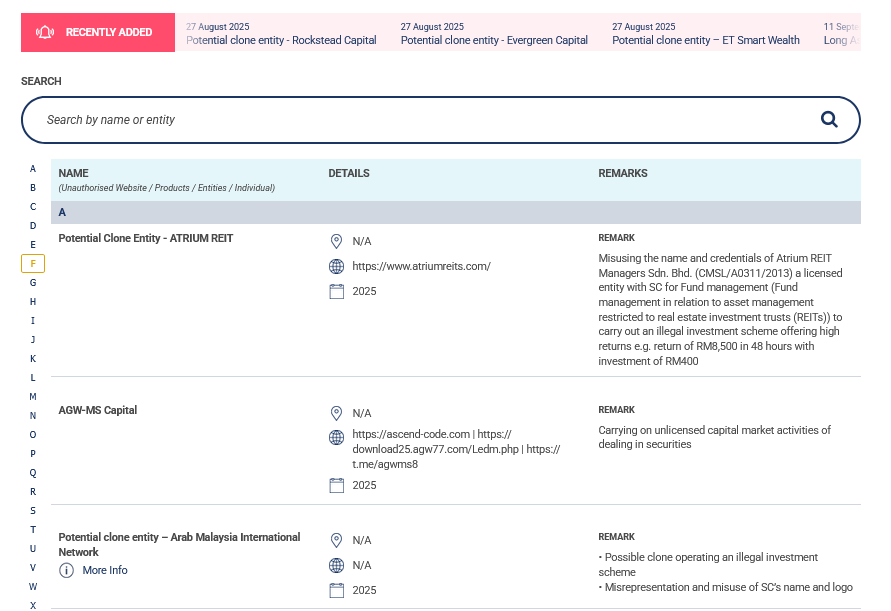The image size is (891, 611).
Task: Jump to letter I in index
Action: click(x=33, y=321)
